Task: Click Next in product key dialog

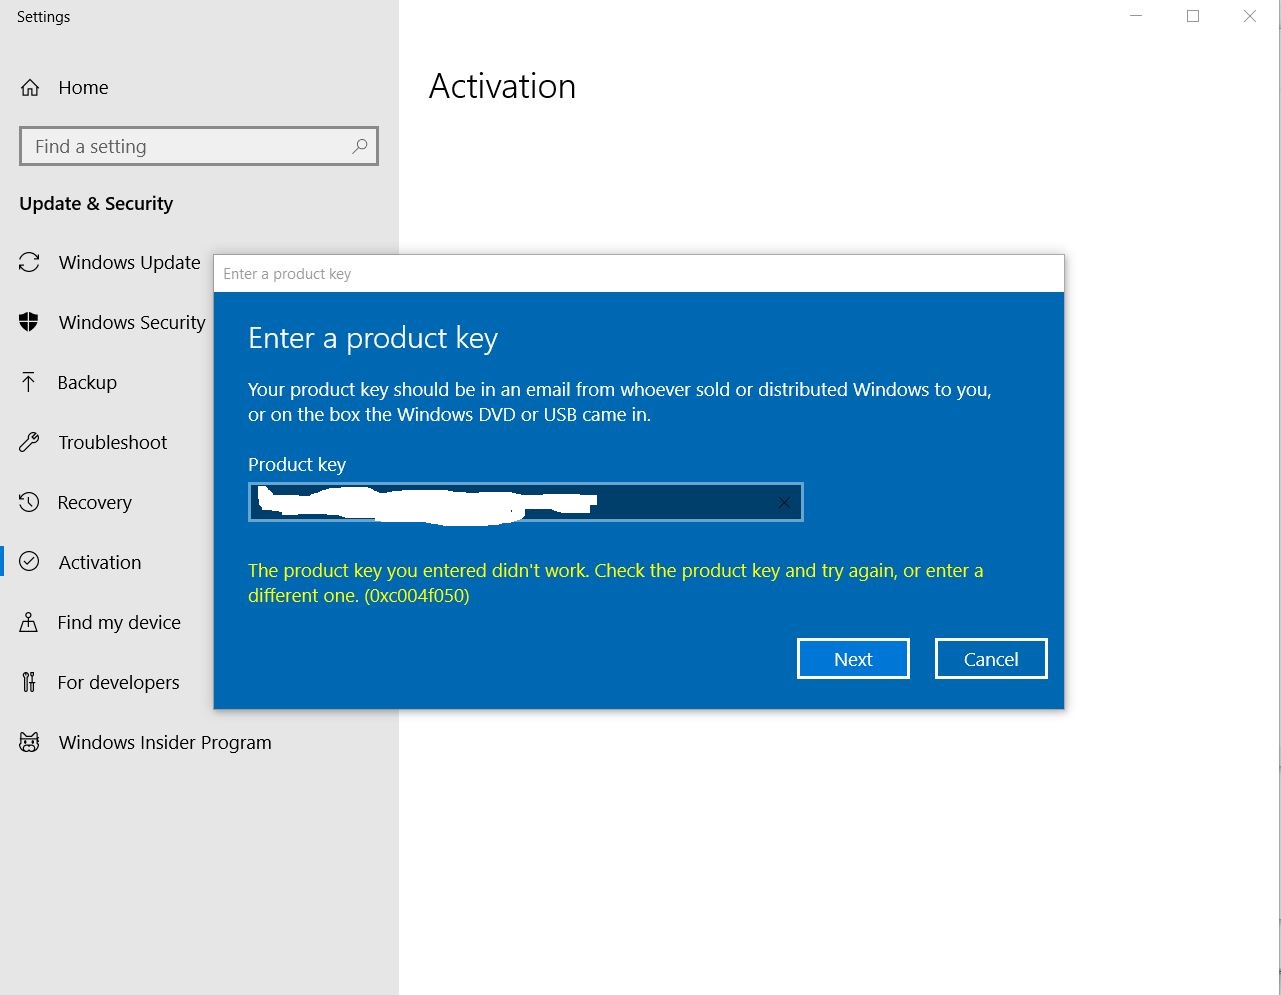Action: click(853, 659)
